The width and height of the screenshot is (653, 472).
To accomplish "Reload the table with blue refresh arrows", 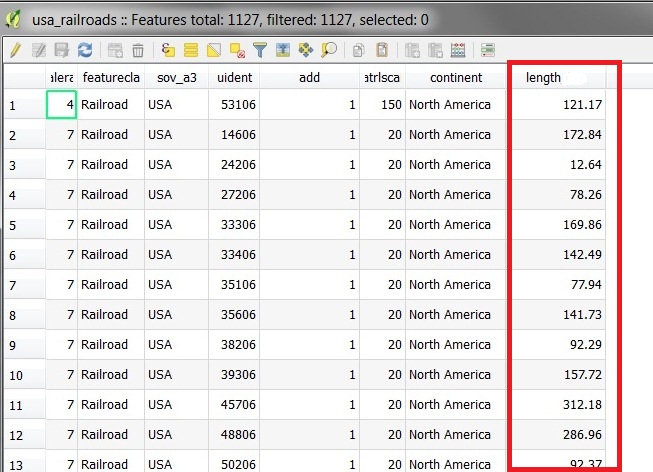I will [85, 50].
